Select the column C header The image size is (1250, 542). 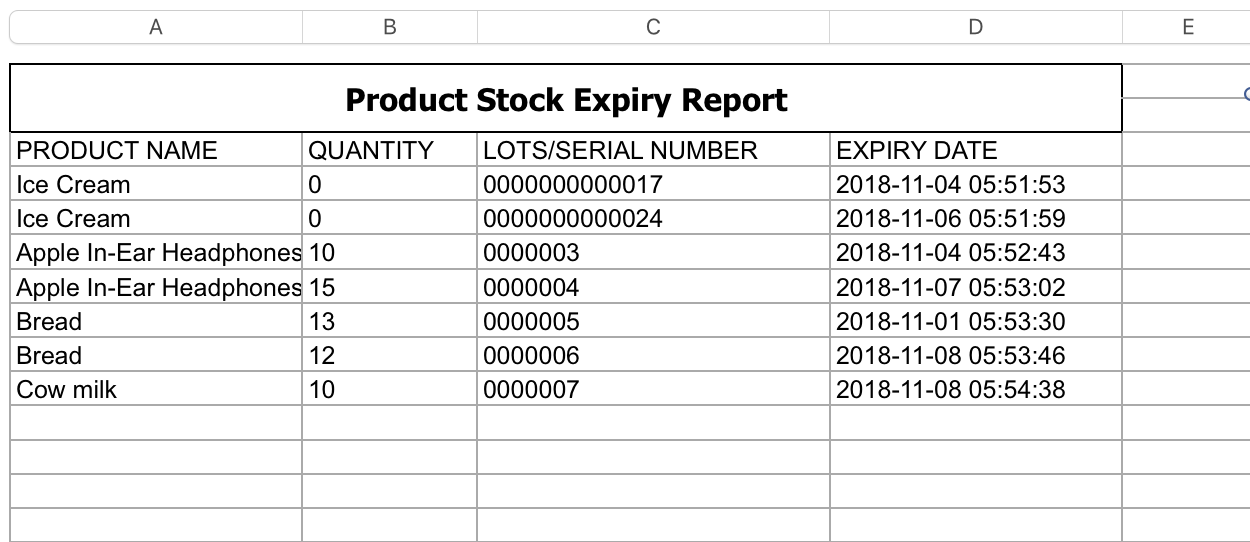pyautogui.click(x=653, y=28)
